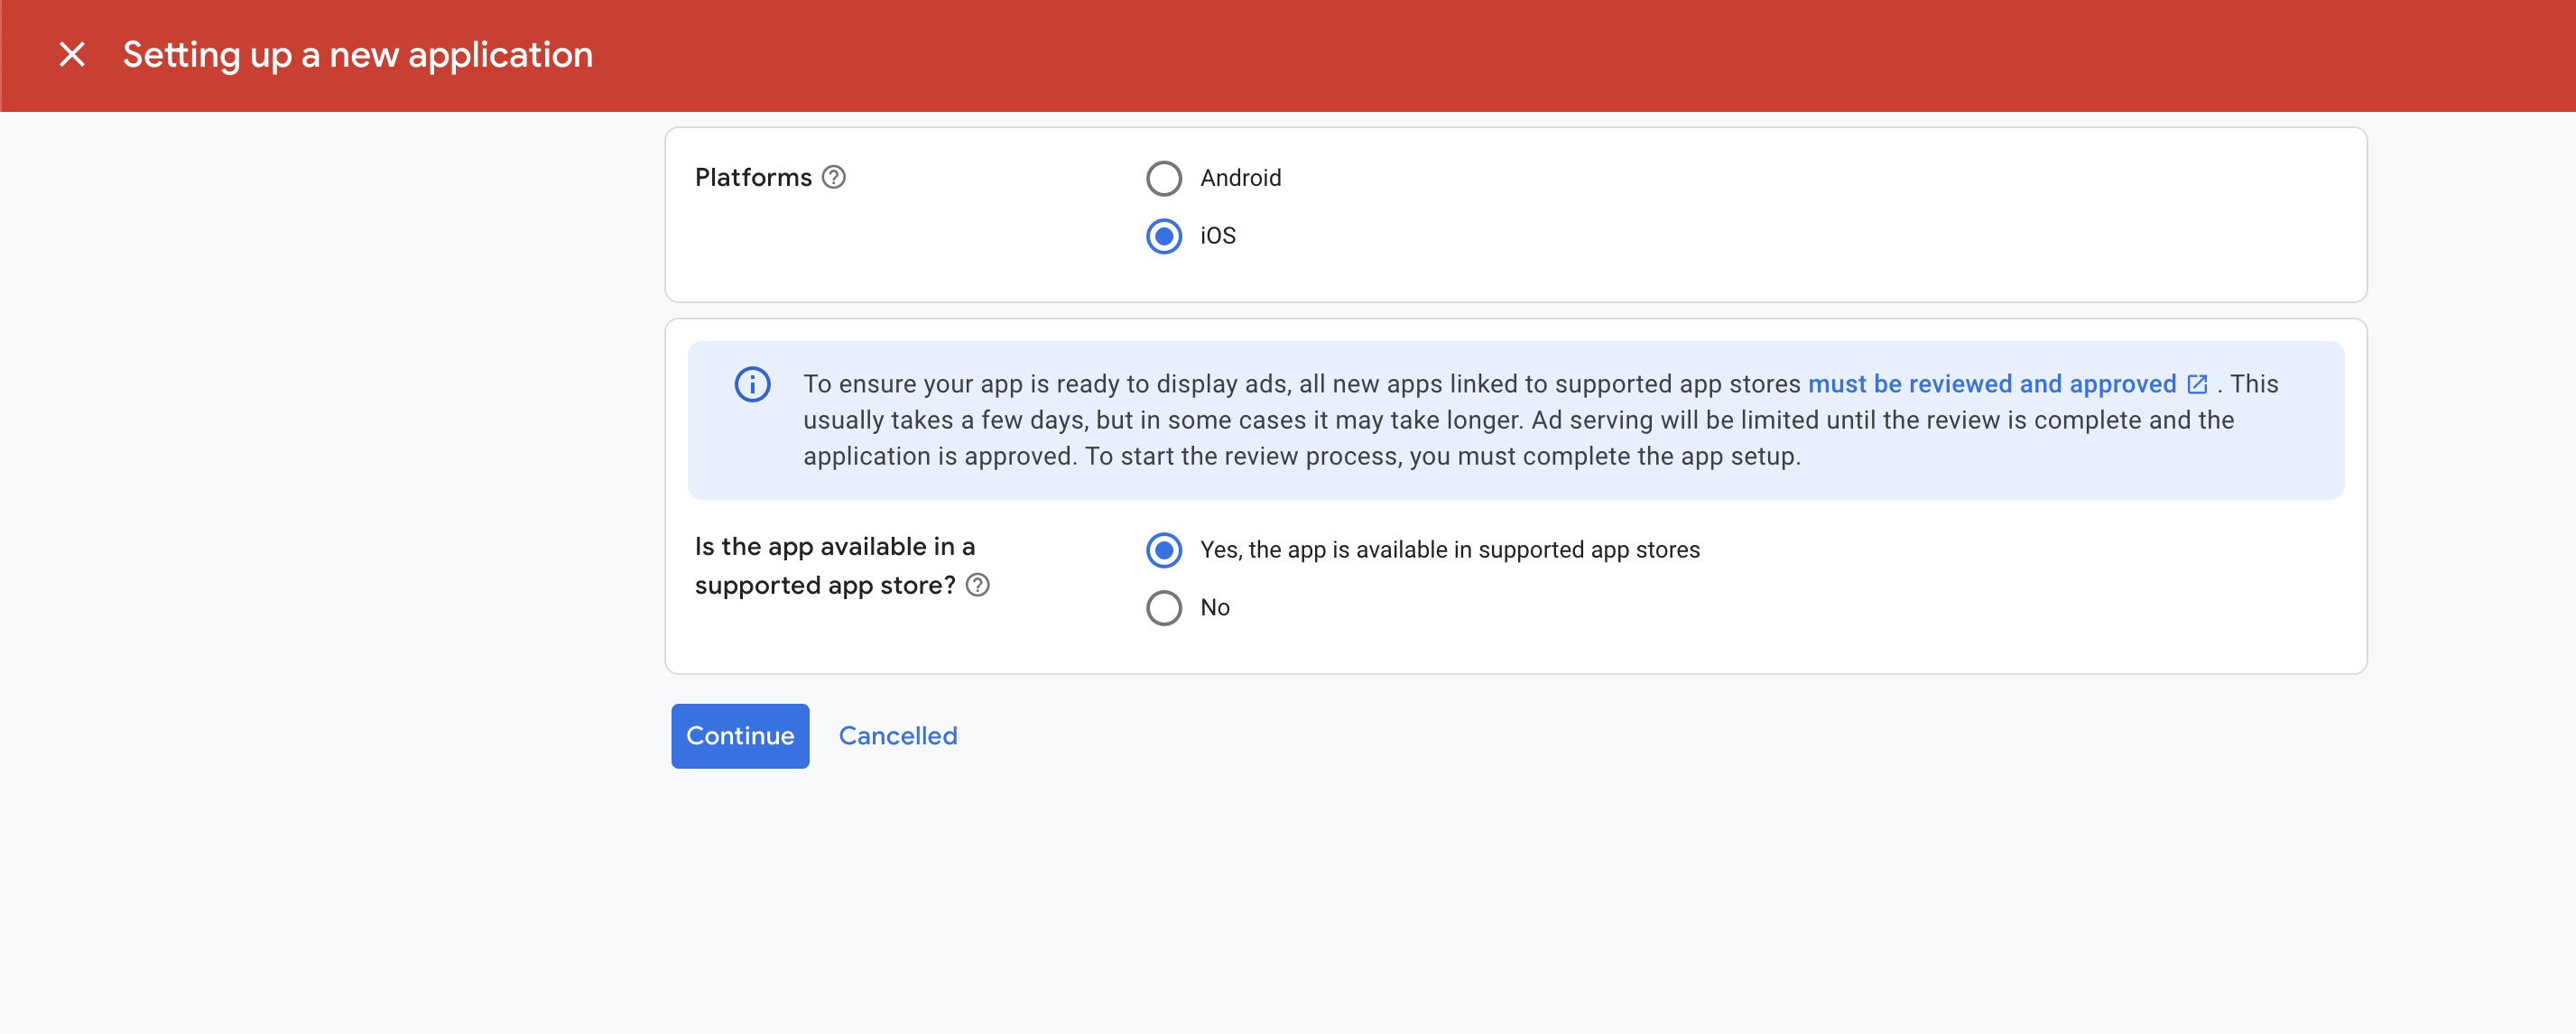Viewport: 2576px width, 1034px height.
Task: Click the Cancelled link
Action: [897, 736]
